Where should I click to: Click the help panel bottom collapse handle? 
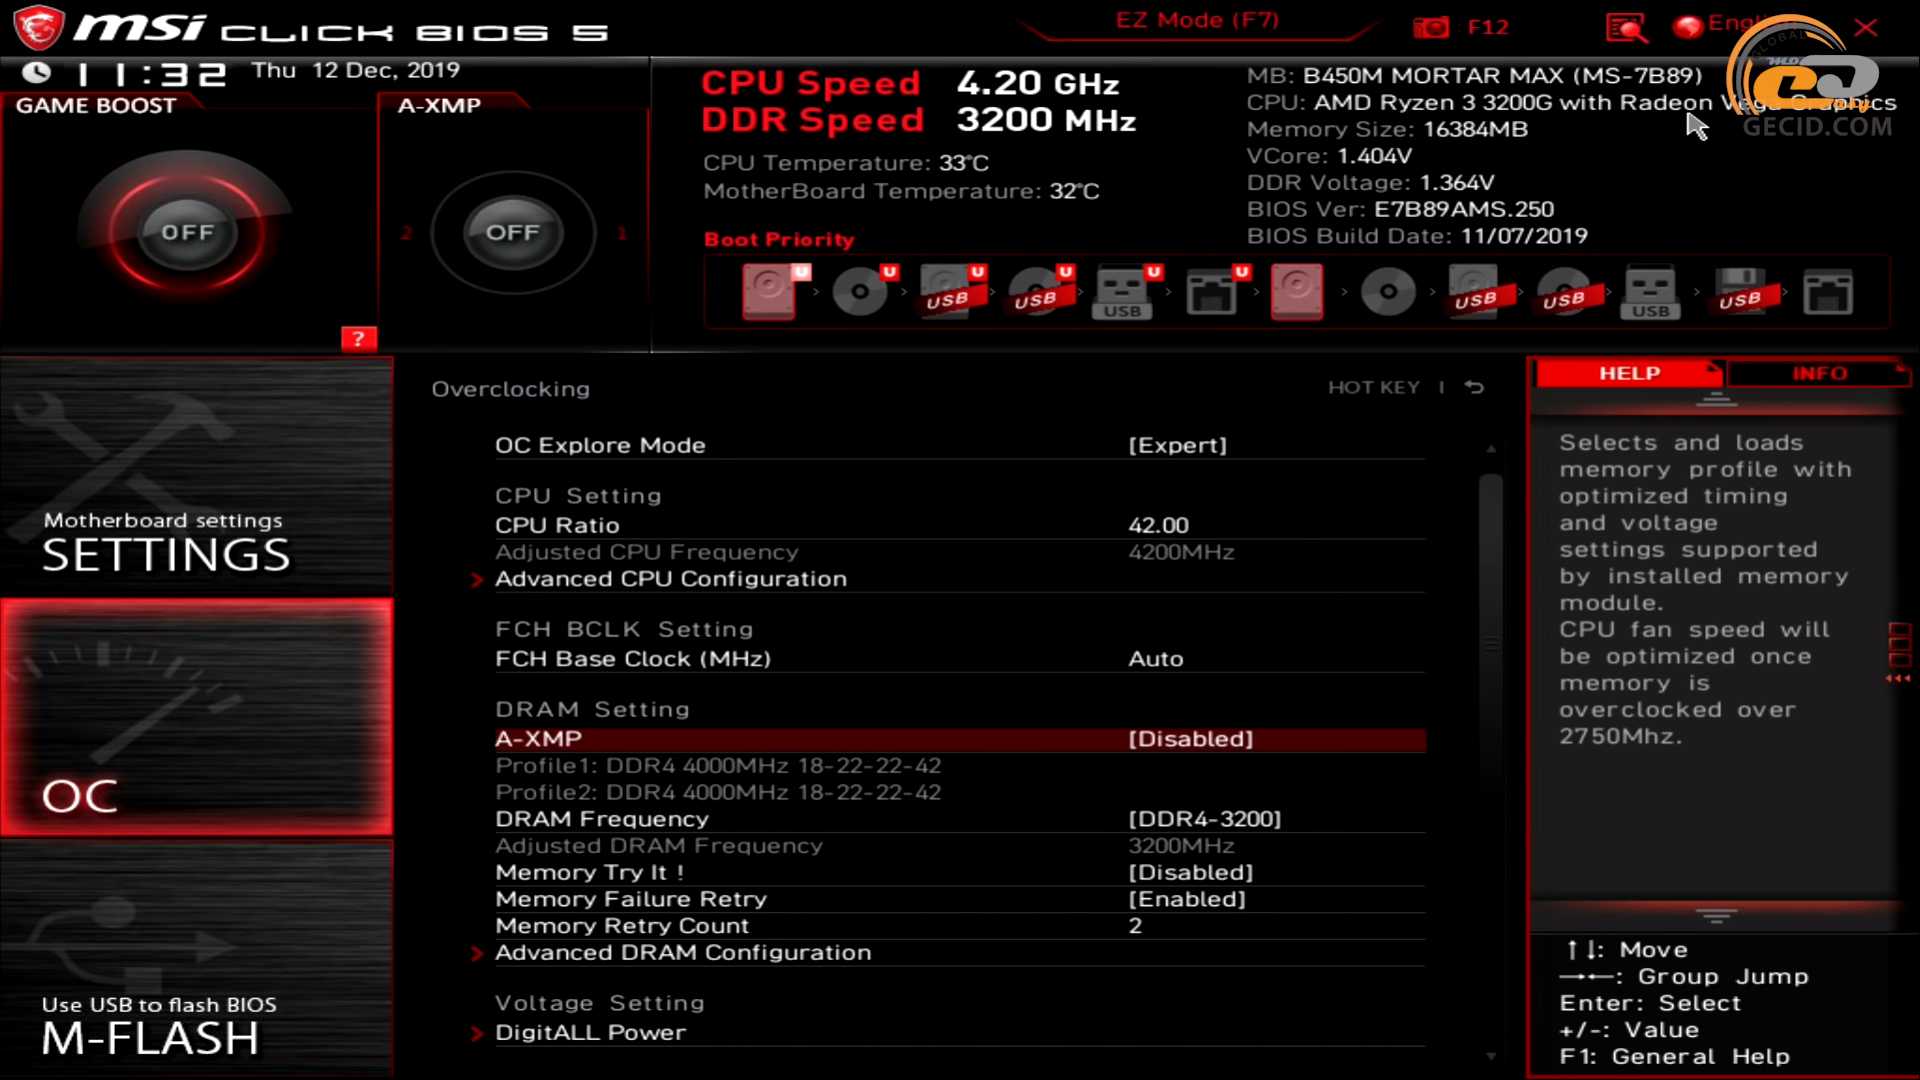pos(1716,916)
